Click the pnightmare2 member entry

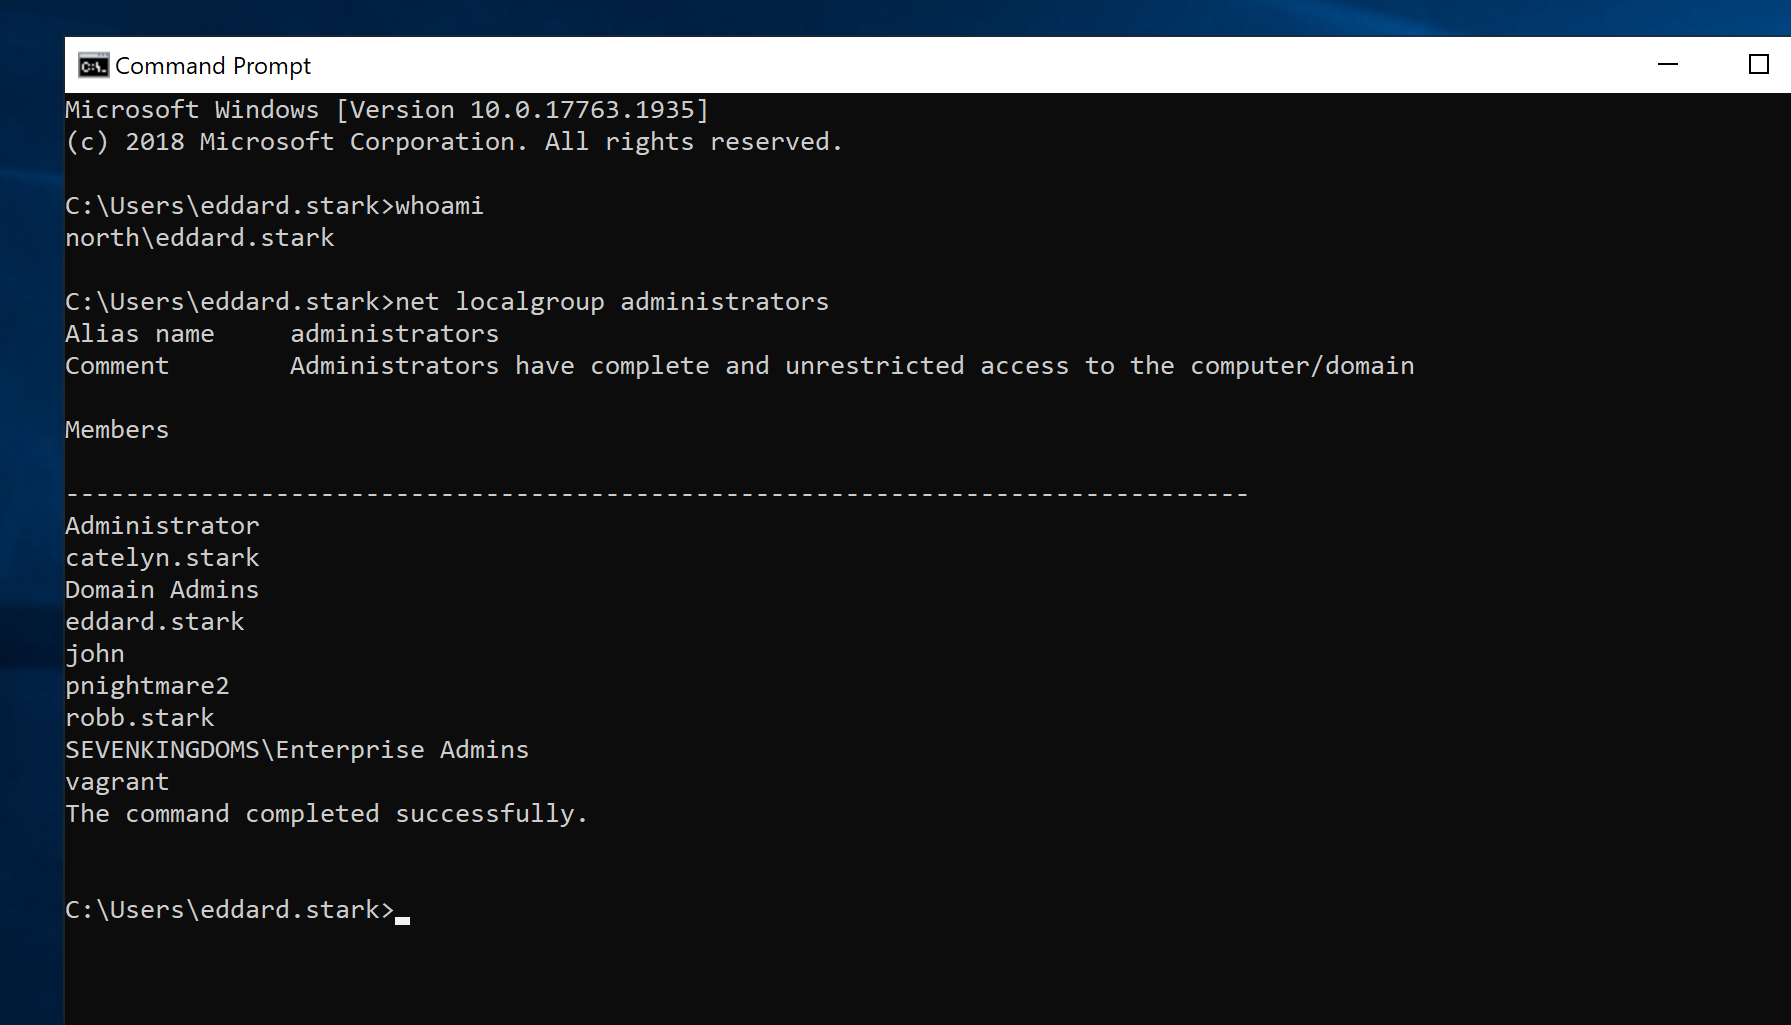point(147,686)
